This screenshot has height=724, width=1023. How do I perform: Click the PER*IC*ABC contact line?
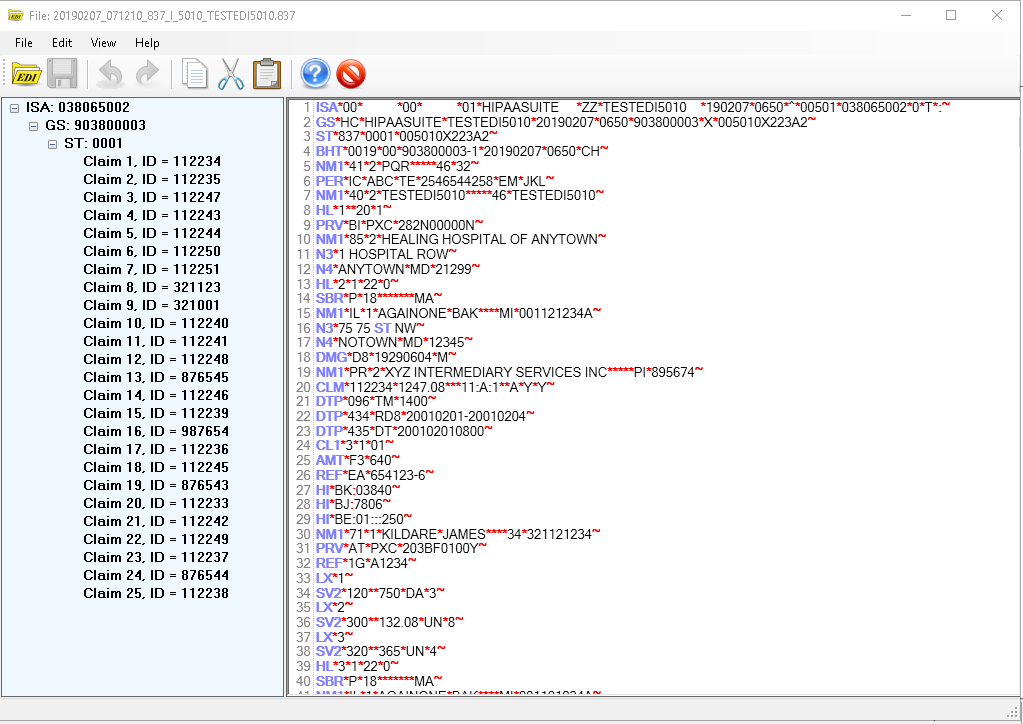click(x=435, y=181)
